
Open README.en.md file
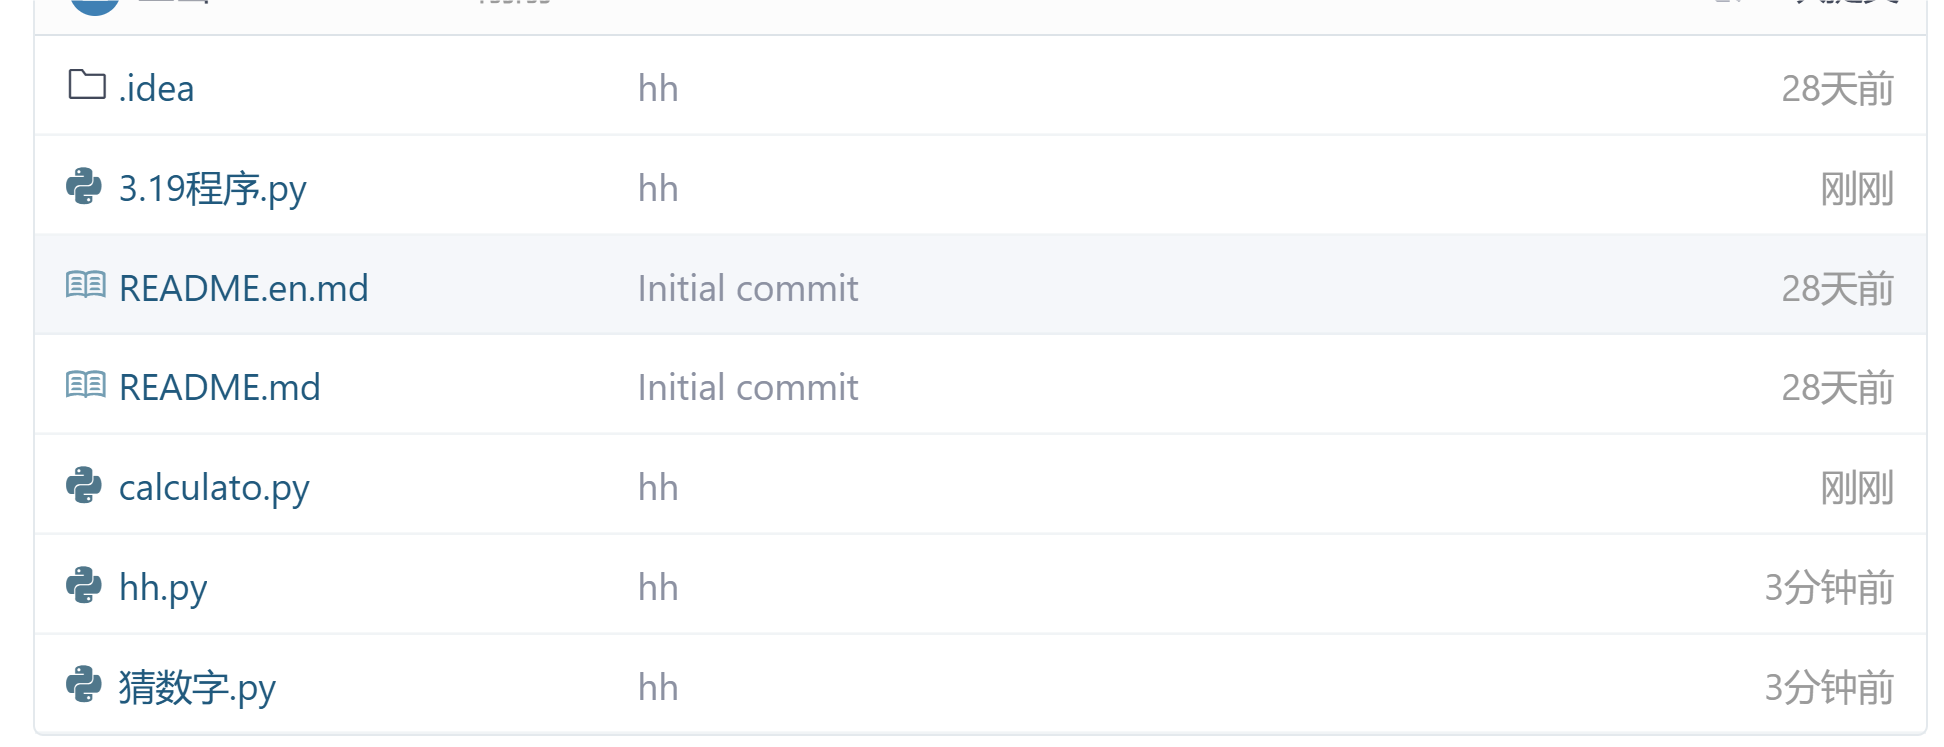click(x=243, y=289)
